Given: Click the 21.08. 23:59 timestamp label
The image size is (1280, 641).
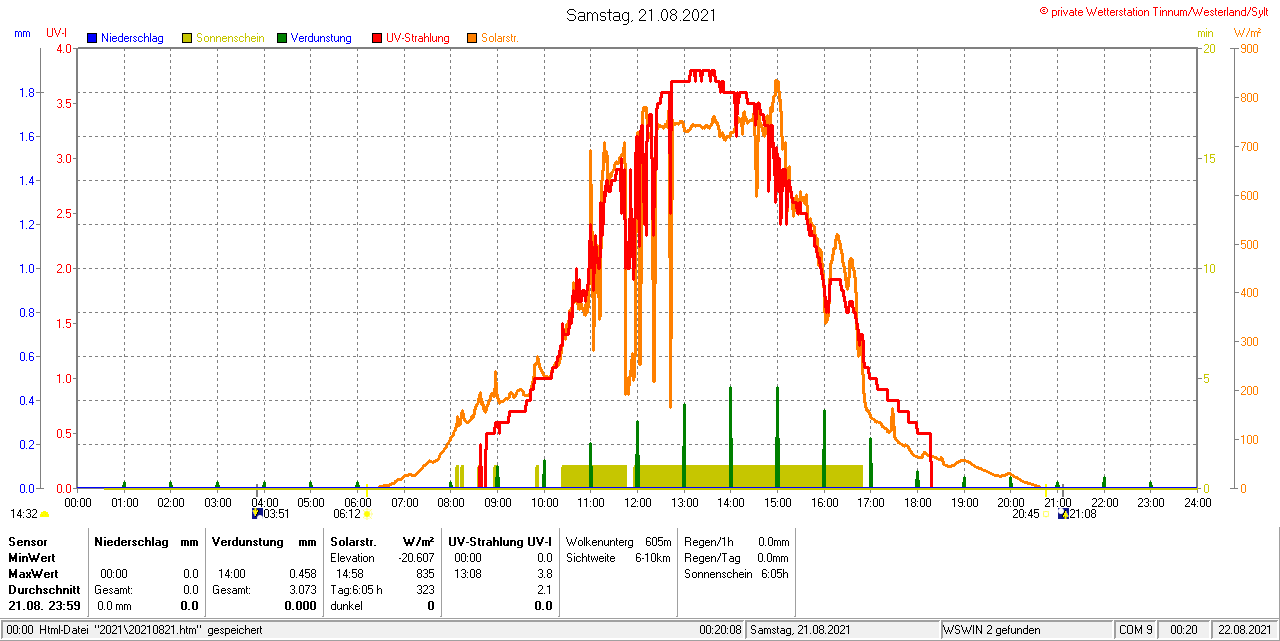Looking at the screenshot, I should point(45,606).
